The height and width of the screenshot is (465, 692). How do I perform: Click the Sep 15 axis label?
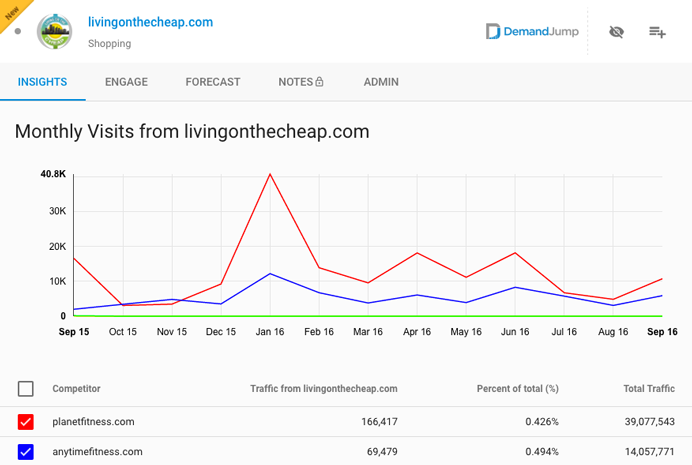(74, 332)
